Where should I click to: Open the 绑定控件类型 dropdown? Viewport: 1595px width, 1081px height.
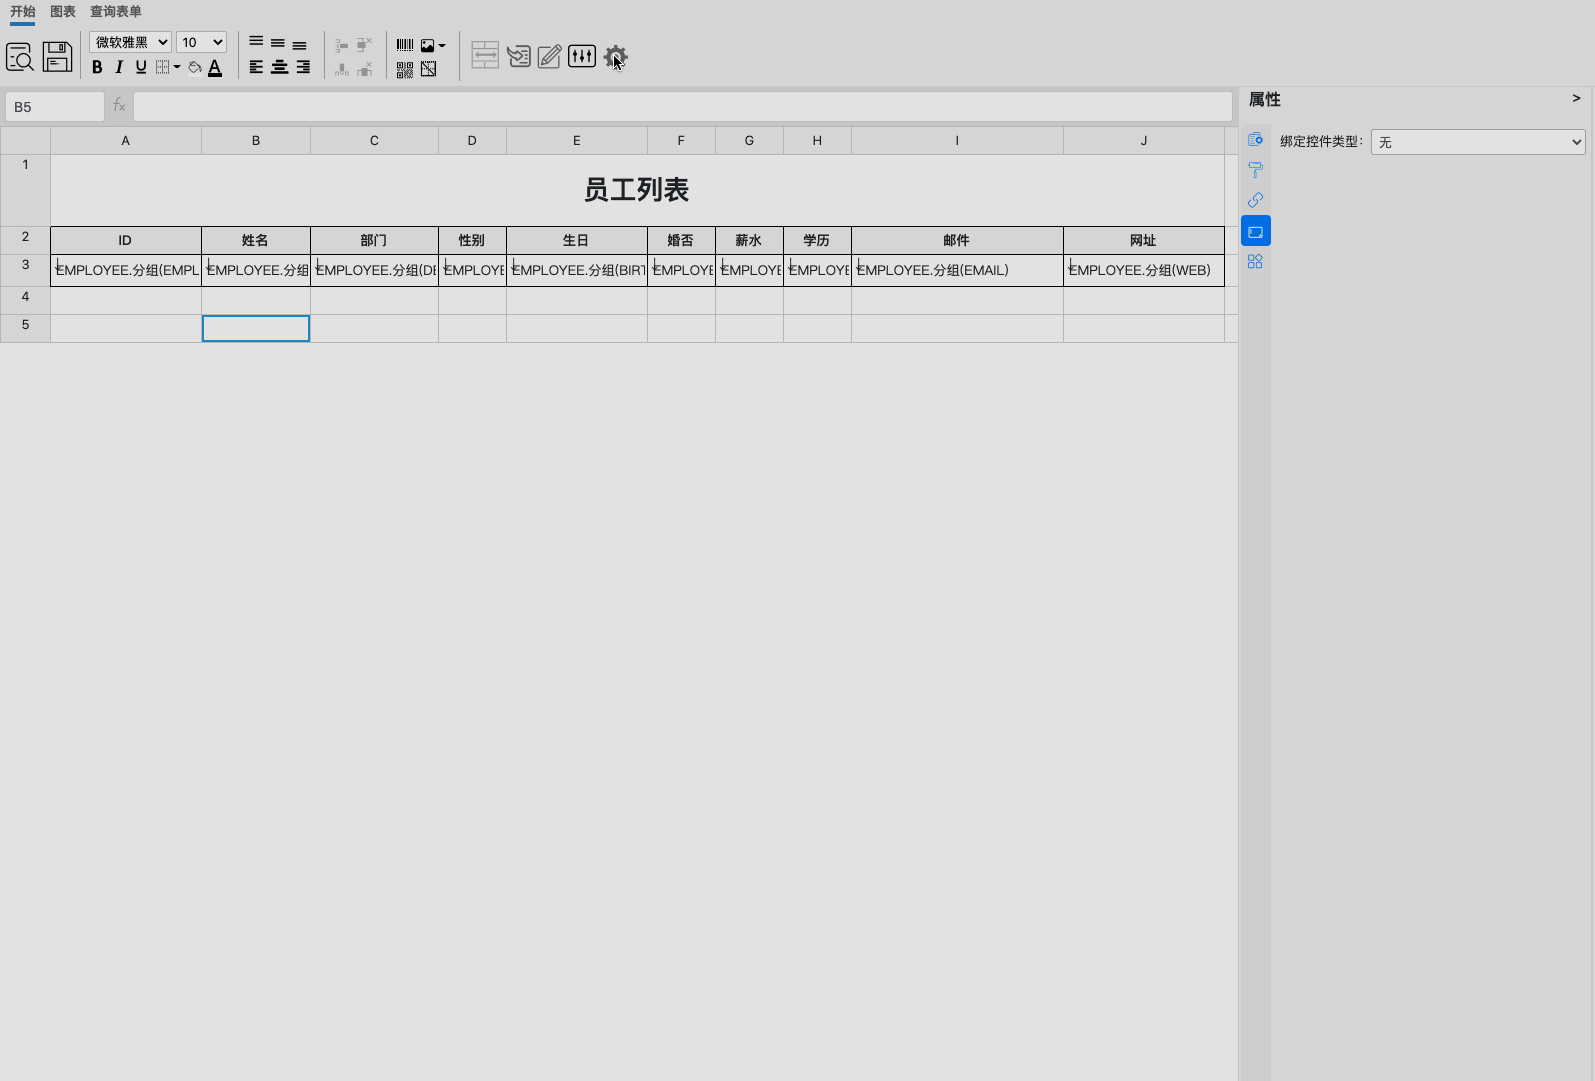[x=1478, y=142]
